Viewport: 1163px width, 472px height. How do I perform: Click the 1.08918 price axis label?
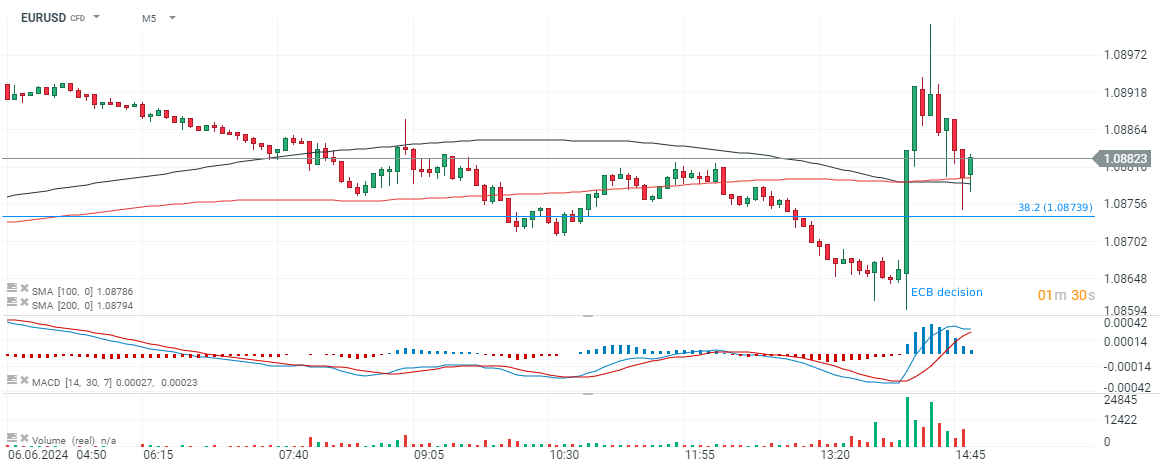[1127, 93]
